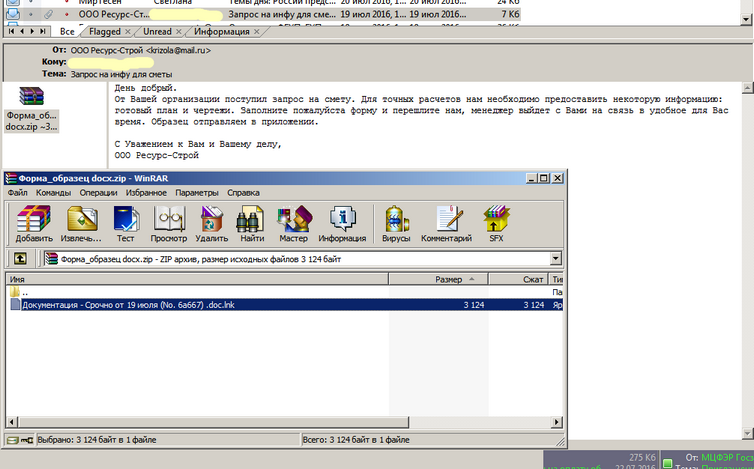The width and height of the screenshot is (754, 469).
Task: Click the 7 Кб size in message list
Action: [510, 14]
